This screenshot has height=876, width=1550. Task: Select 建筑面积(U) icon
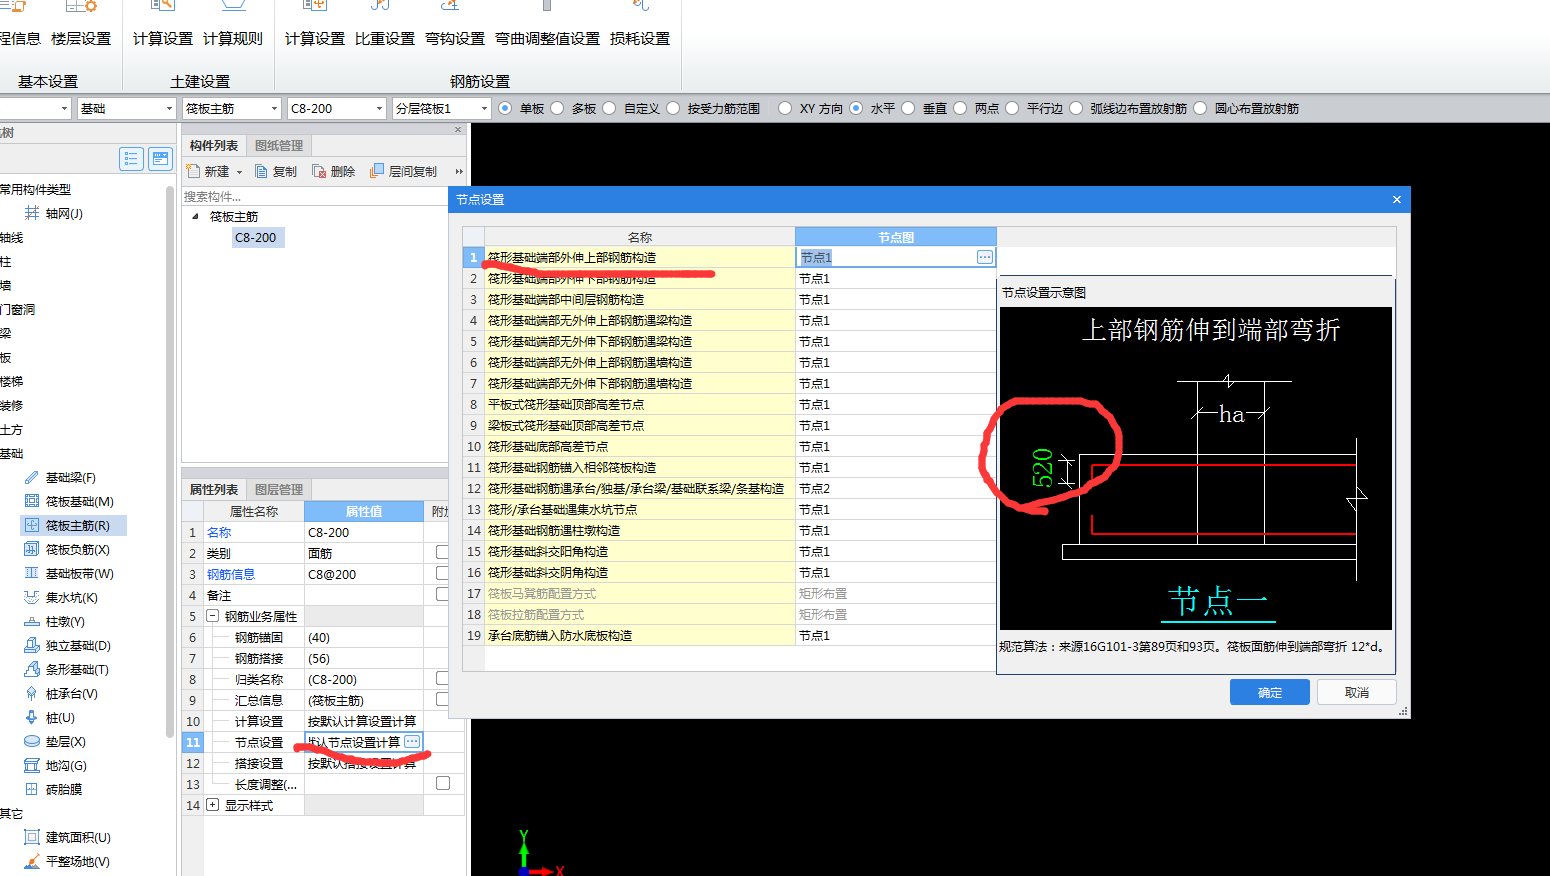point(32,838)
